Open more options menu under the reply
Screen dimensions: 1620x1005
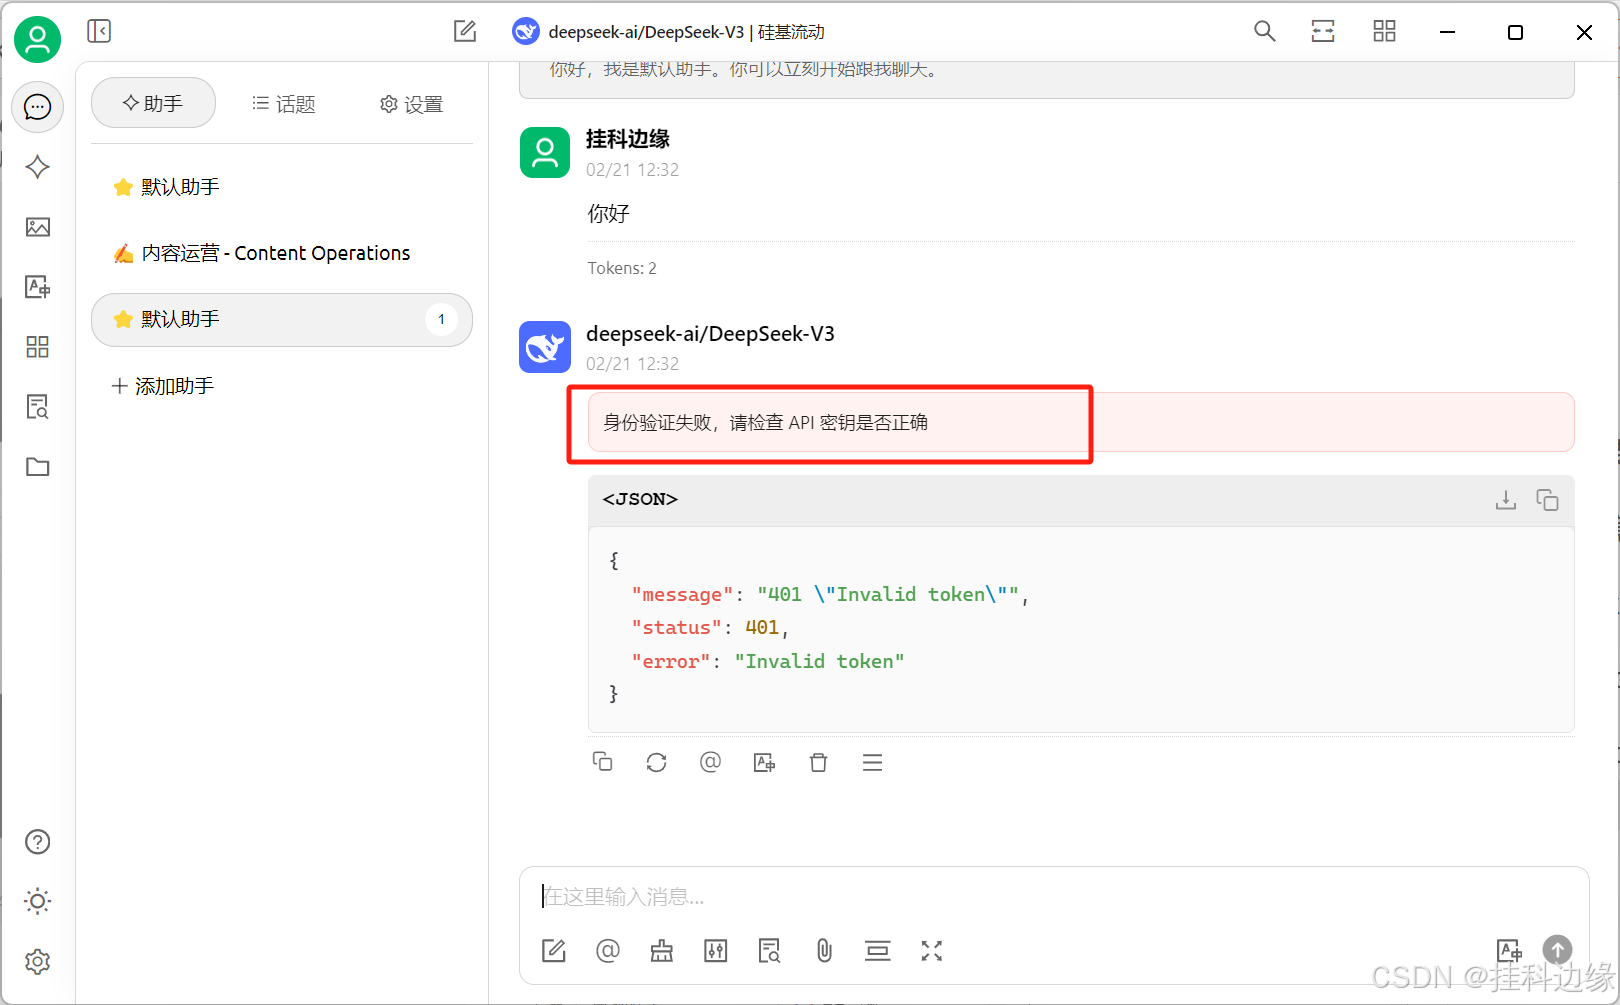(x=872, y=762)
